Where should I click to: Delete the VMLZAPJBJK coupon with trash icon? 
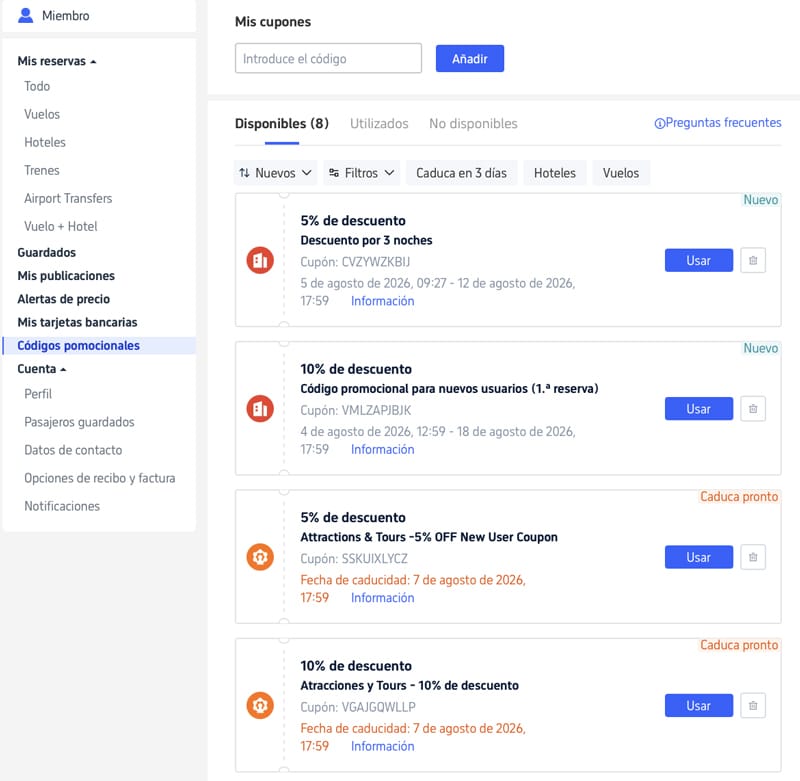point(753,409)
